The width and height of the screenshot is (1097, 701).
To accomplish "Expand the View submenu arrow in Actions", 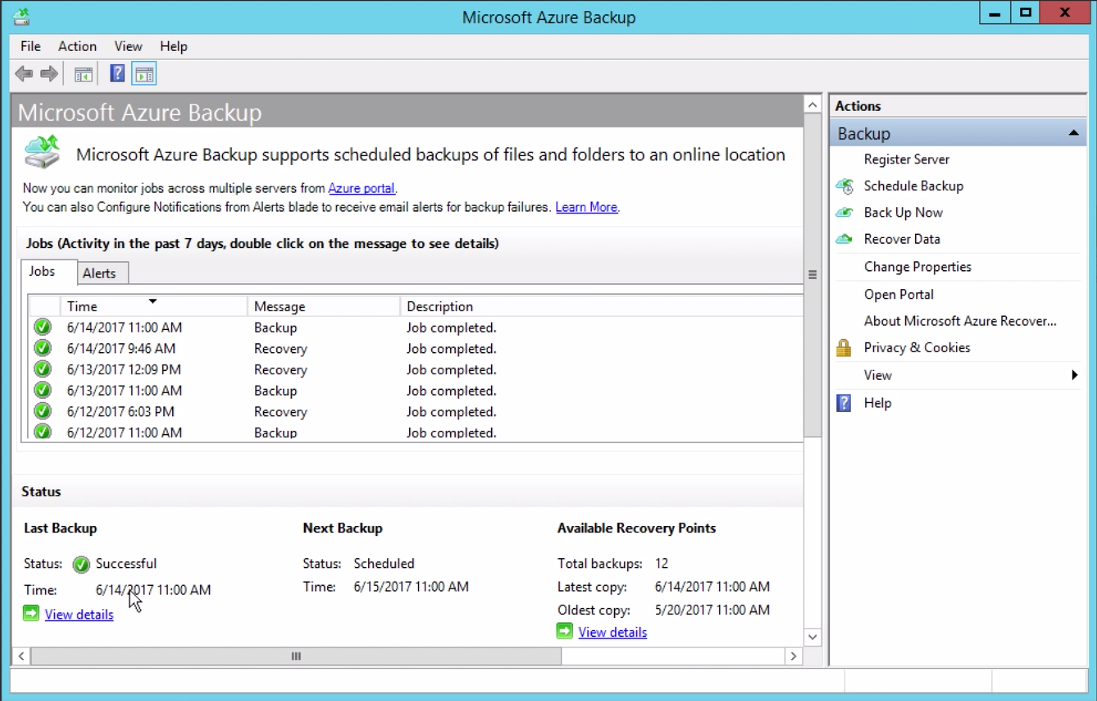I will (1075, 375).
